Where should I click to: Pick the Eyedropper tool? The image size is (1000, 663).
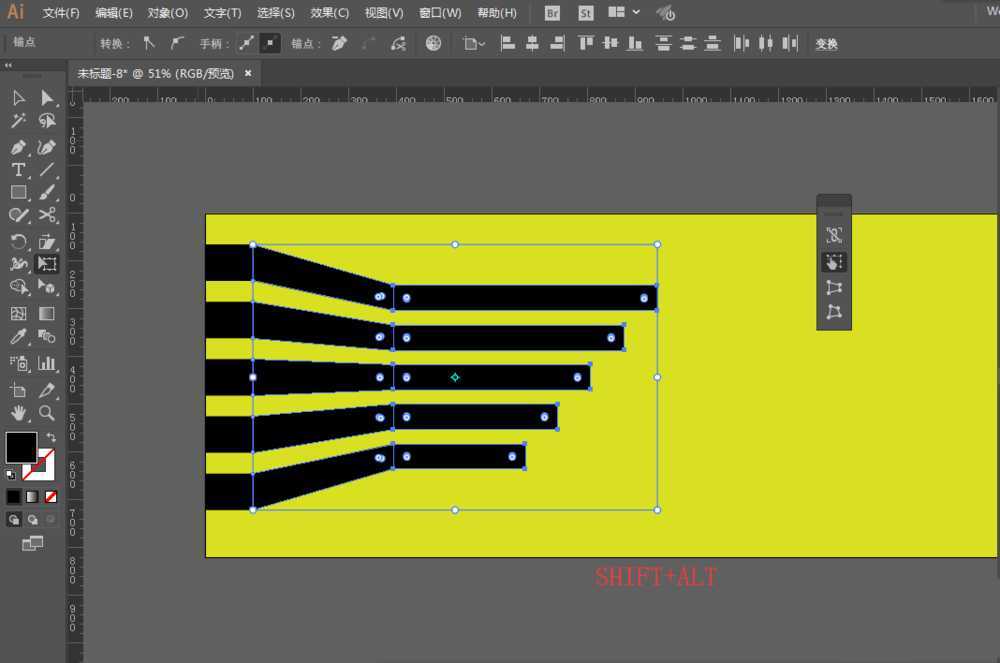[x=18, y=337]
